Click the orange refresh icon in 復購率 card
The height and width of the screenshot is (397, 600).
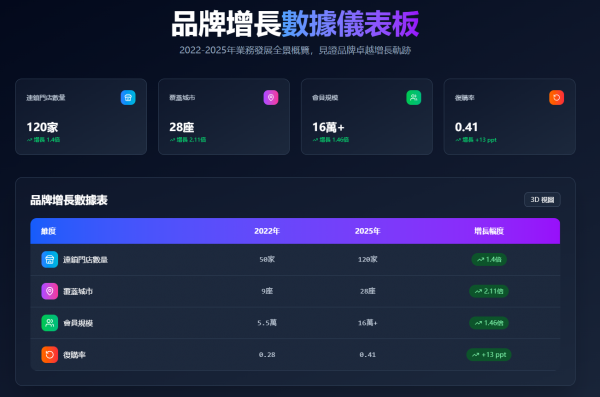click(x=556, y=98)
